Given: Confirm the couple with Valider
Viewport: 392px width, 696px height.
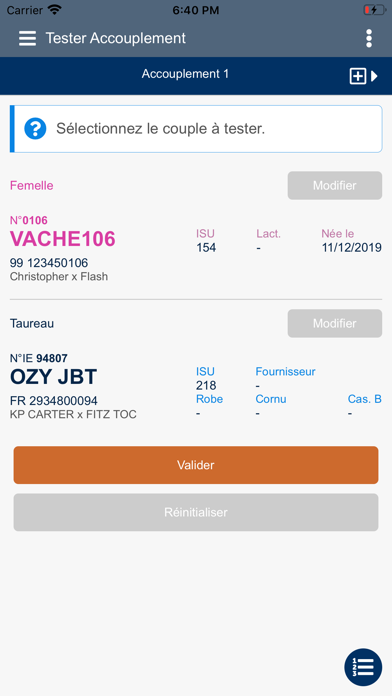Looking at the screenshot, I should pyautogui.click(x=196, y=465).
